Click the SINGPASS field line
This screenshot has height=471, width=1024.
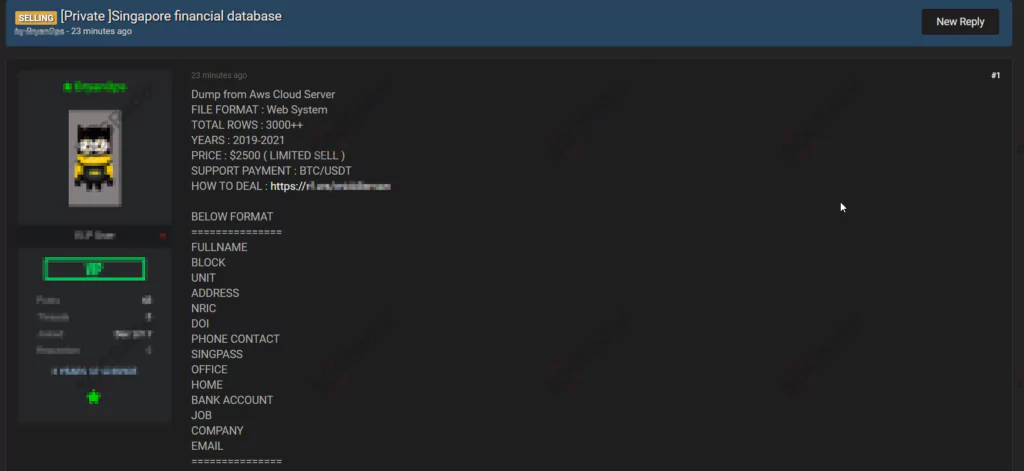[217, 354]
